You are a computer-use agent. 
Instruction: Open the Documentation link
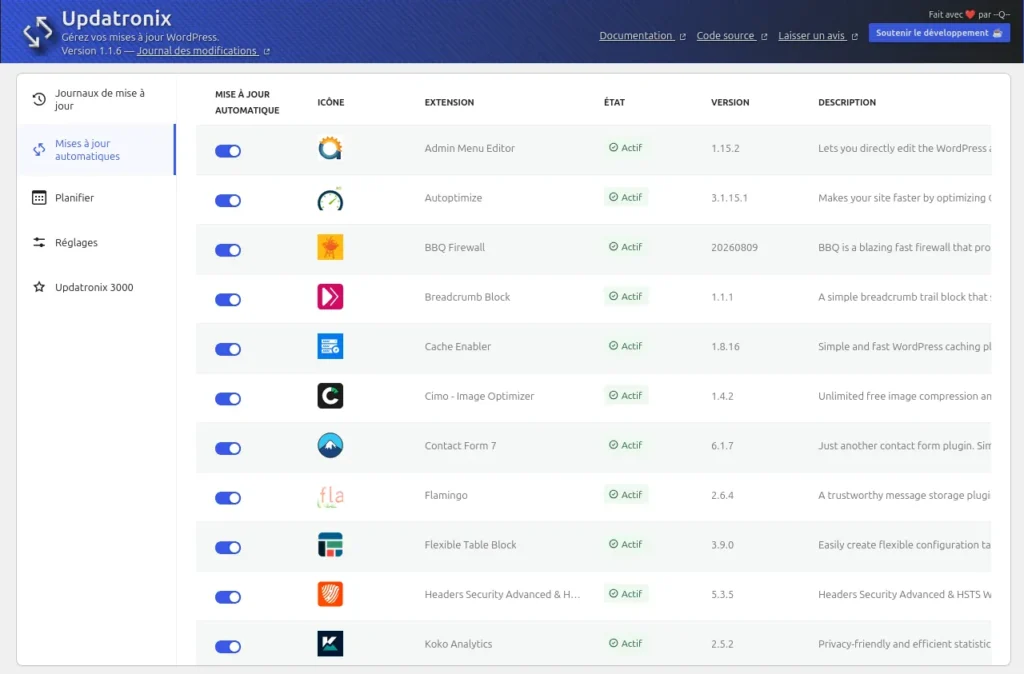[636, 36]
